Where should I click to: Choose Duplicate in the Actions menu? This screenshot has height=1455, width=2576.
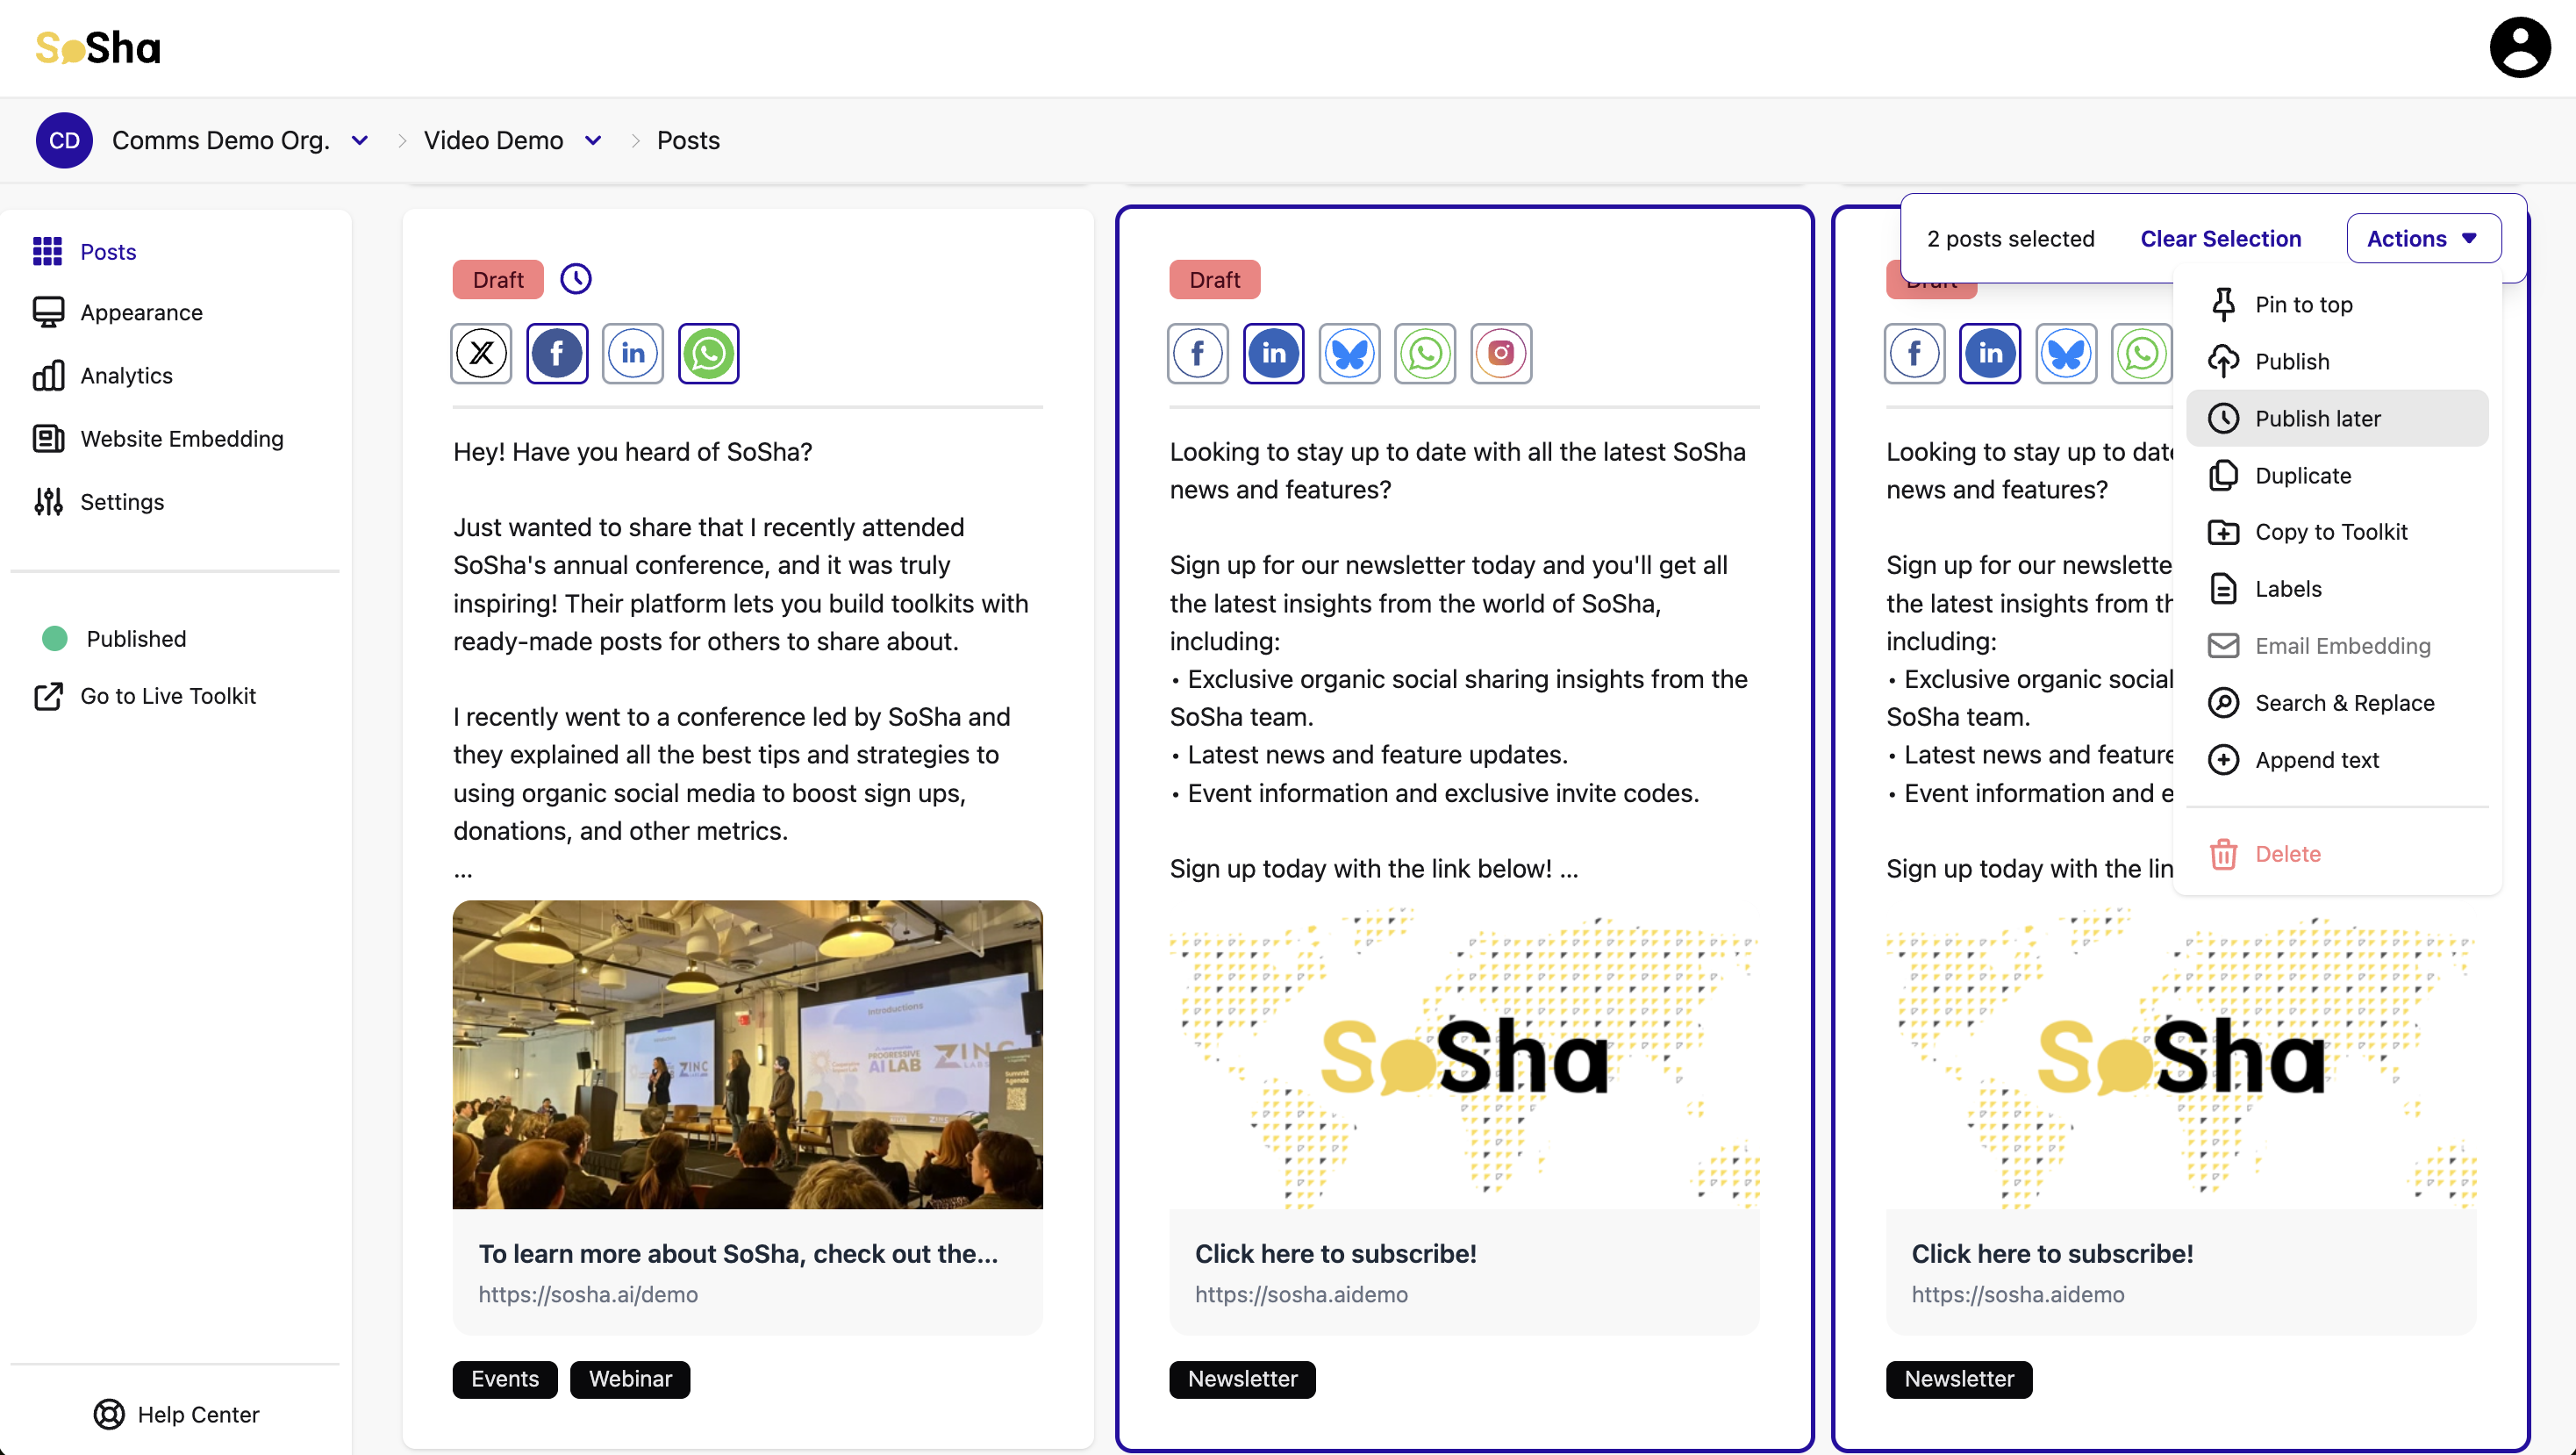point(2302,475)
